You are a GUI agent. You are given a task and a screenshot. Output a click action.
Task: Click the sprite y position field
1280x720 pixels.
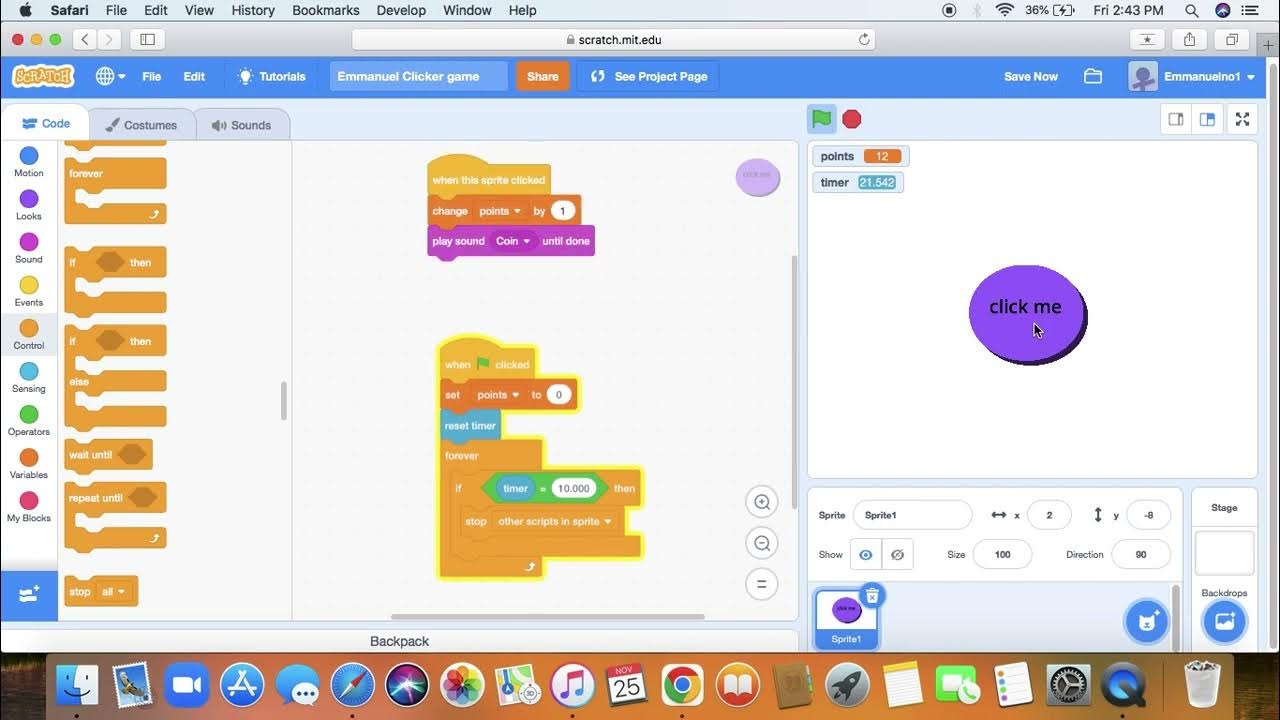point(1148,515)
